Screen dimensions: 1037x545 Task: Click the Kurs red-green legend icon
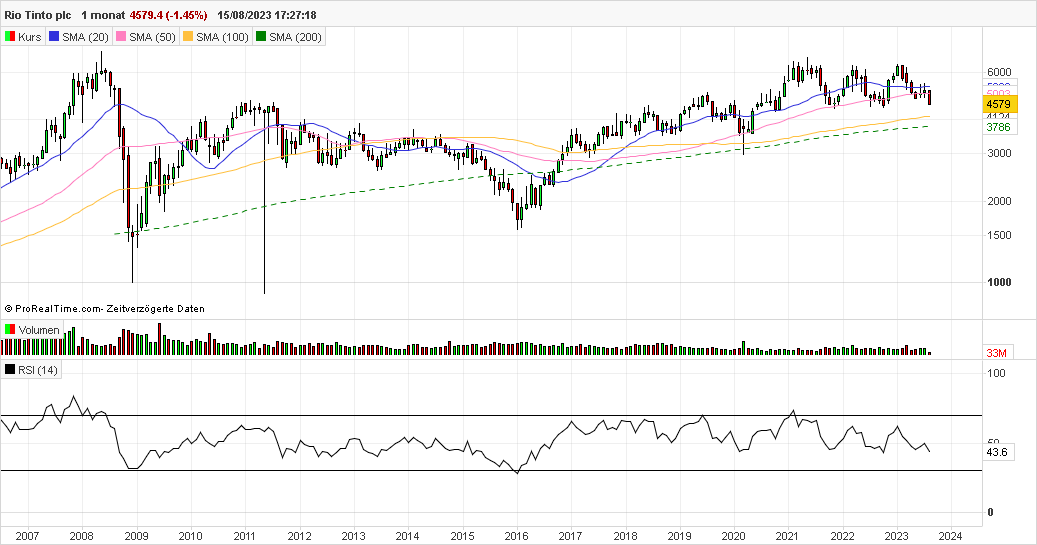point(10,37)
